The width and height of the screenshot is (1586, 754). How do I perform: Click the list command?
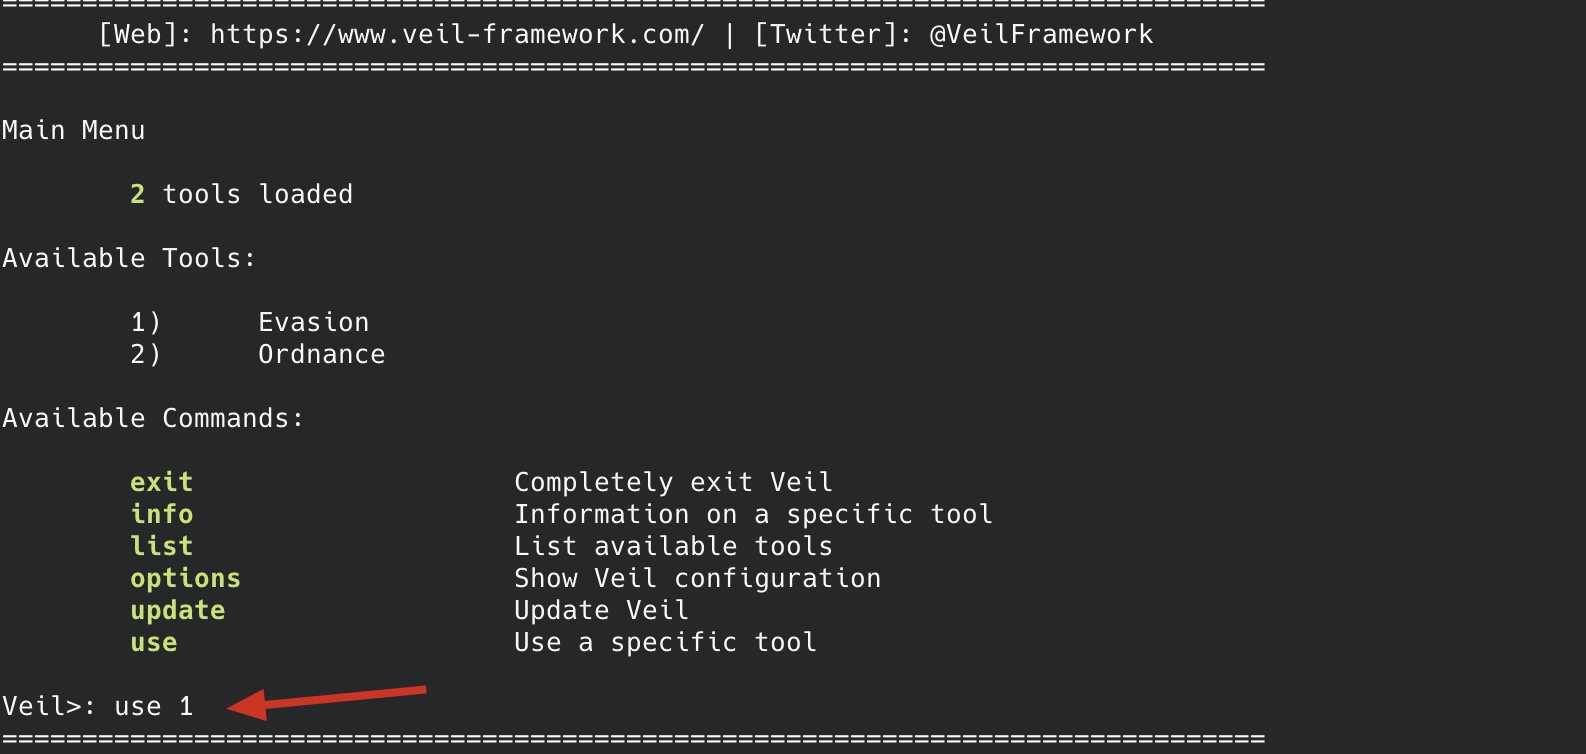[161, 546]
